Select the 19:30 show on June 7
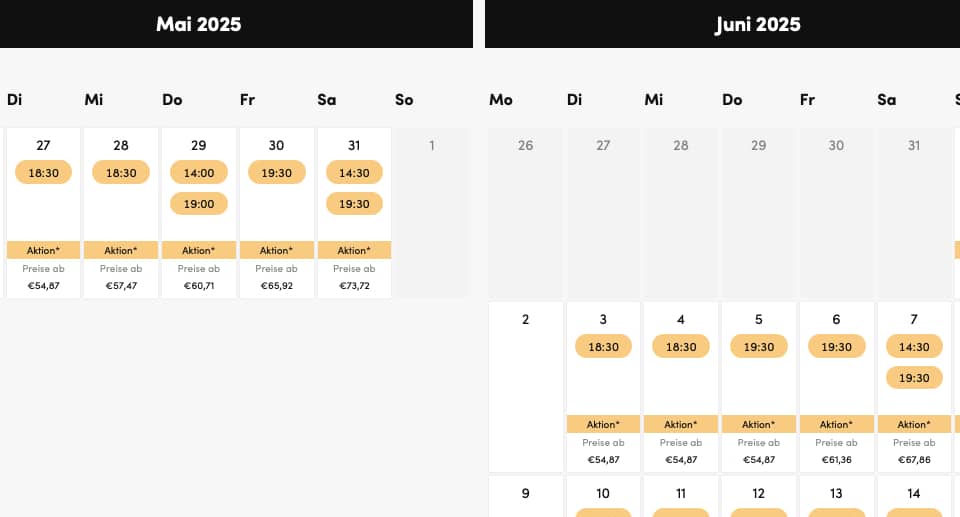This screenshot has width=960, height=517. [x=914, y=377]
